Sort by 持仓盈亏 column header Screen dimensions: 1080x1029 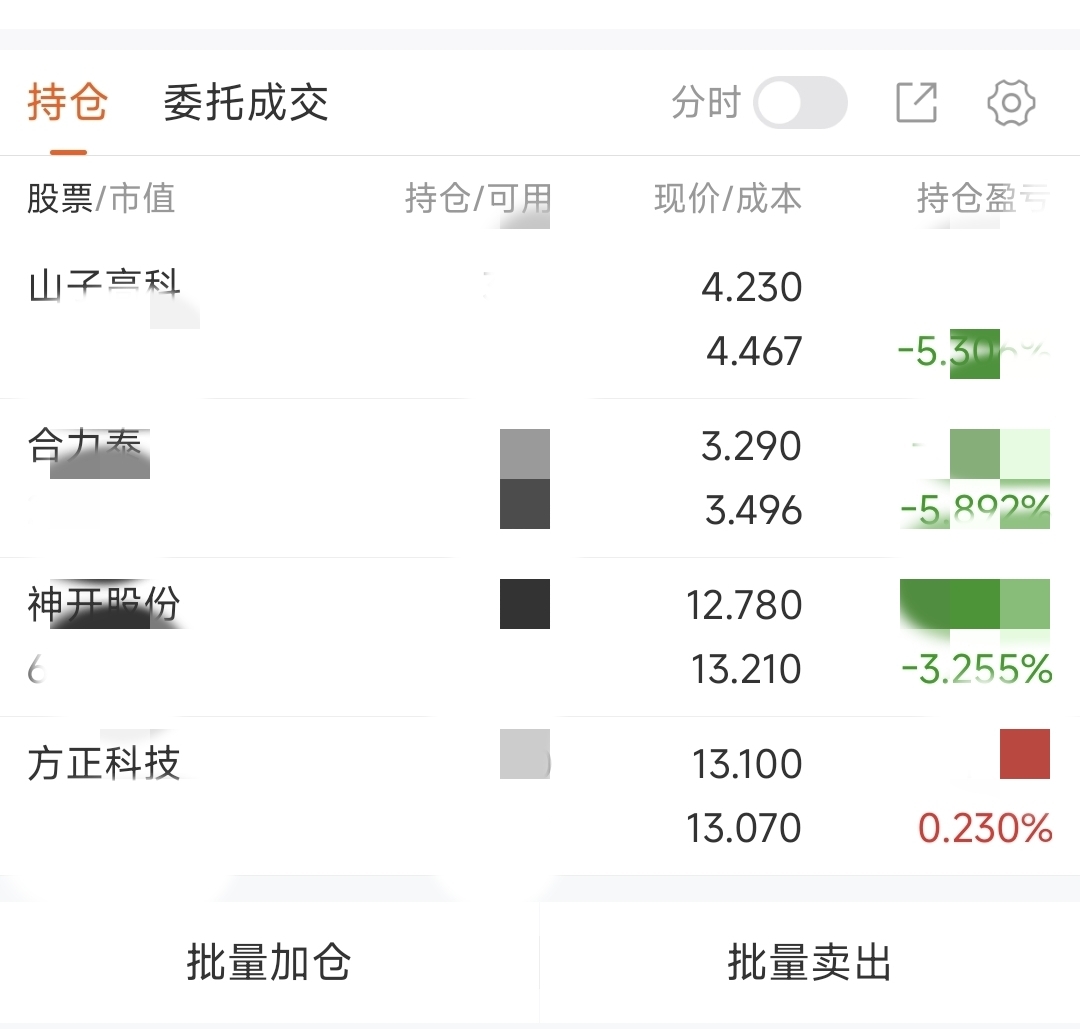(x=982, y=198)
